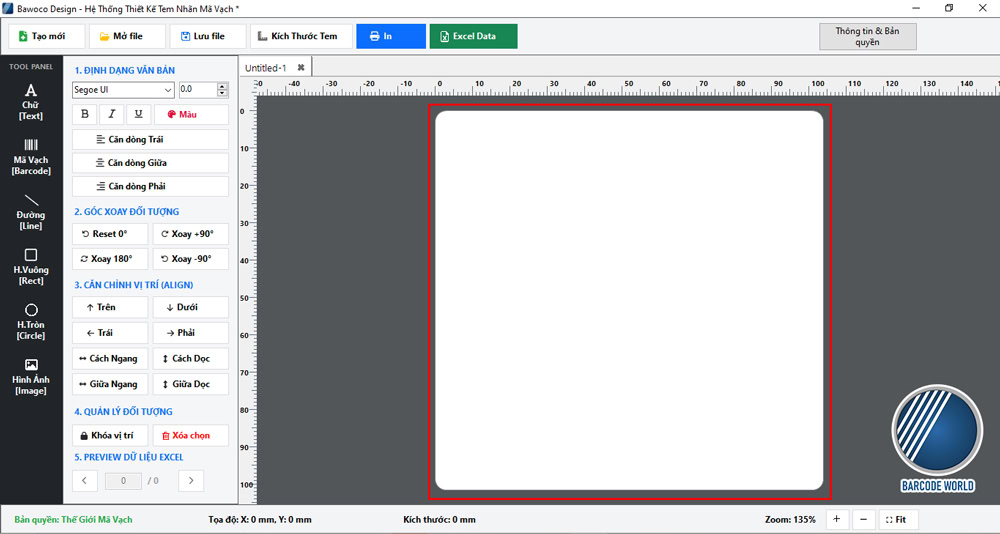This screenshot has width=1000, height=534.
Task: Select the Đường [Line] tool
Action: [x=31, y=212]
